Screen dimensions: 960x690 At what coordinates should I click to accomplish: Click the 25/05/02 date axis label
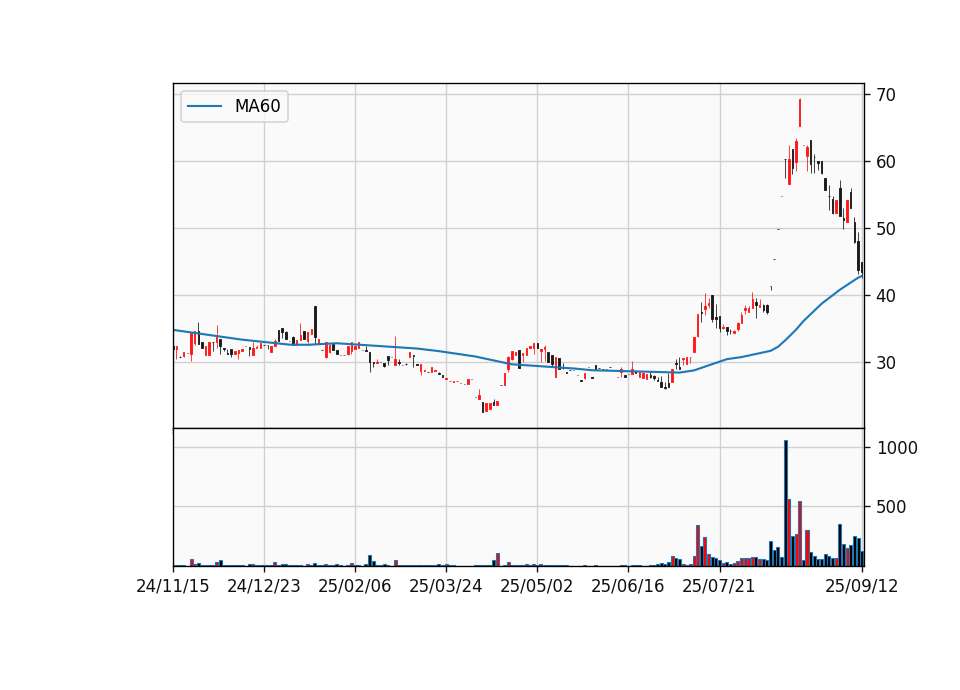point(537,586)
